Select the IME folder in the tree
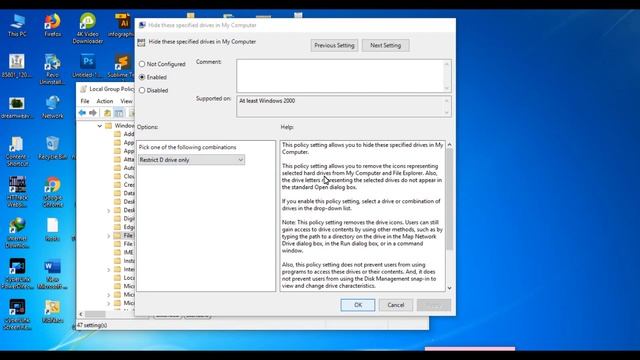The image size is (640, 360). click(124, 253)
